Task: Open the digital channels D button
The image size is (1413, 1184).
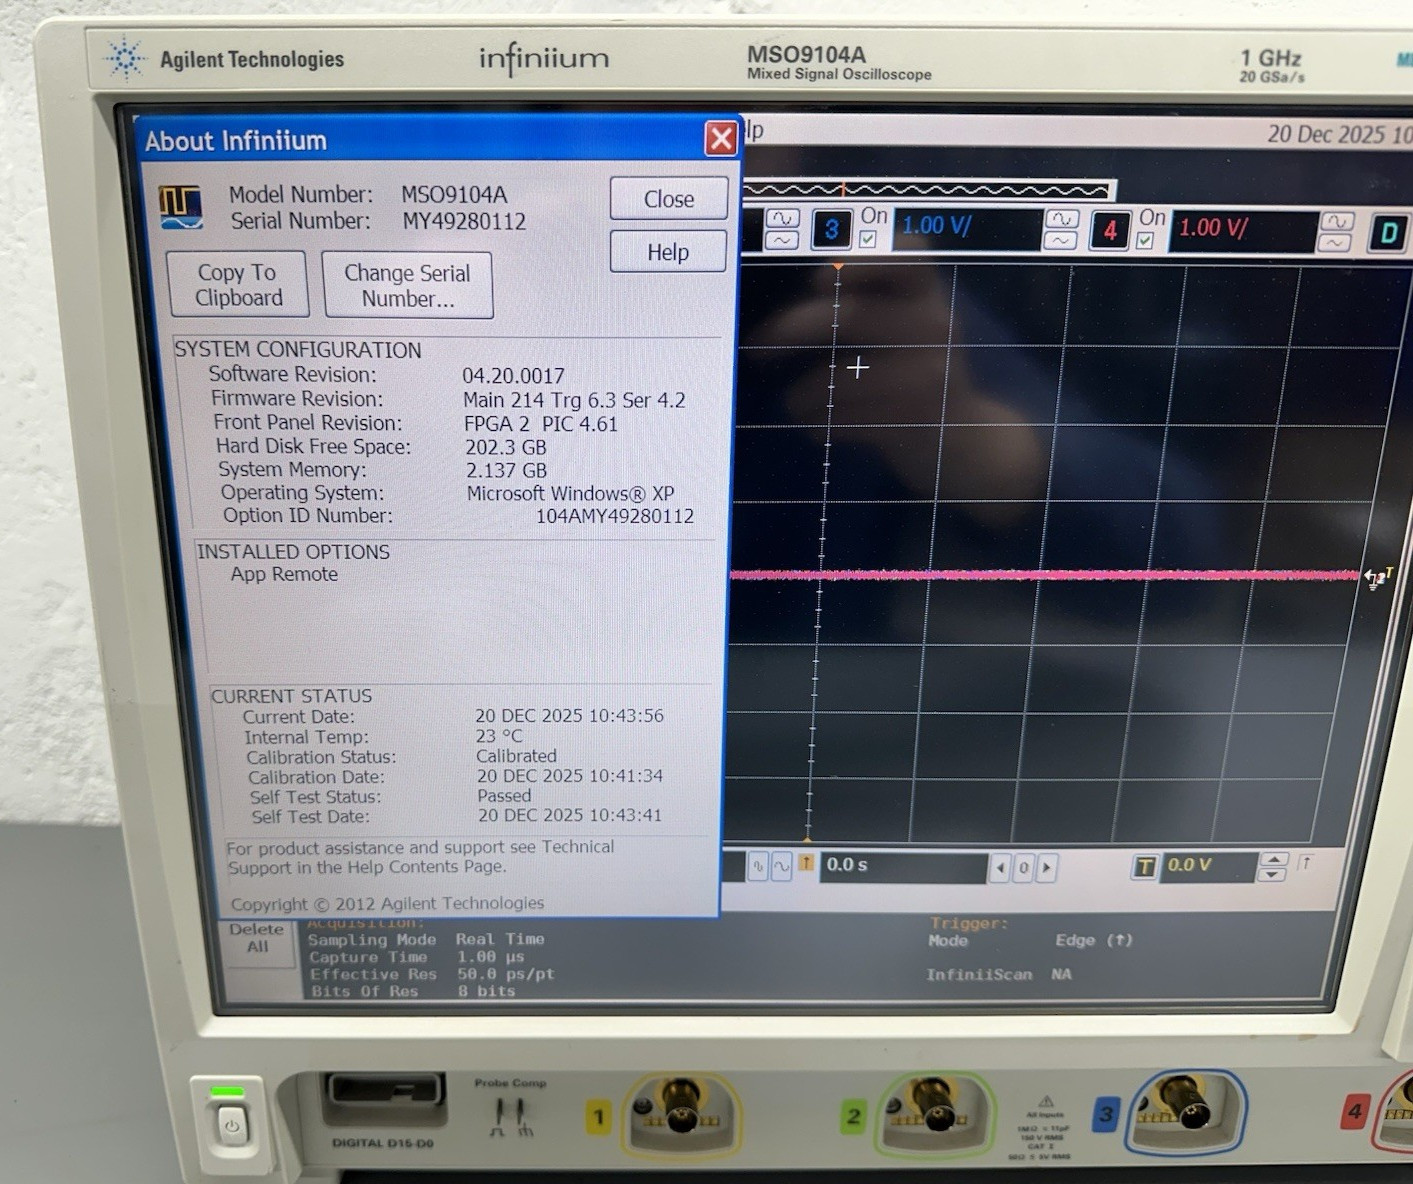Action: click(1388, 234)
